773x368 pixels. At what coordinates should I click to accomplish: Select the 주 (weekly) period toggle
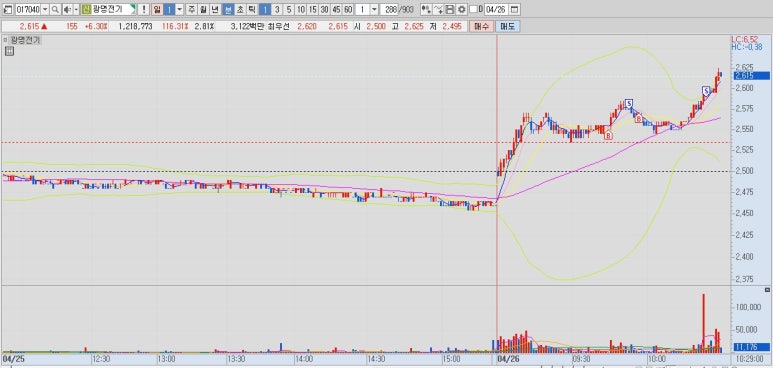191,9
